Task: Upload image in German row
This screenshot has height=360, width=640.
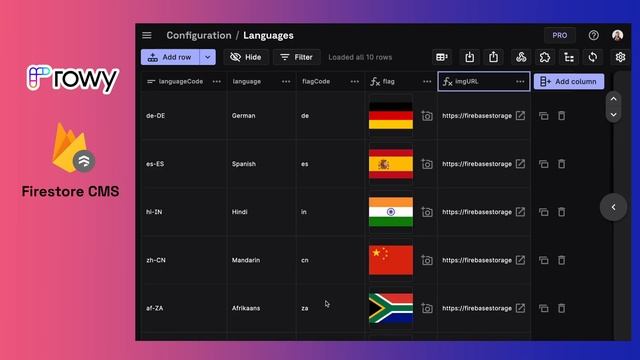Action: 427,116
